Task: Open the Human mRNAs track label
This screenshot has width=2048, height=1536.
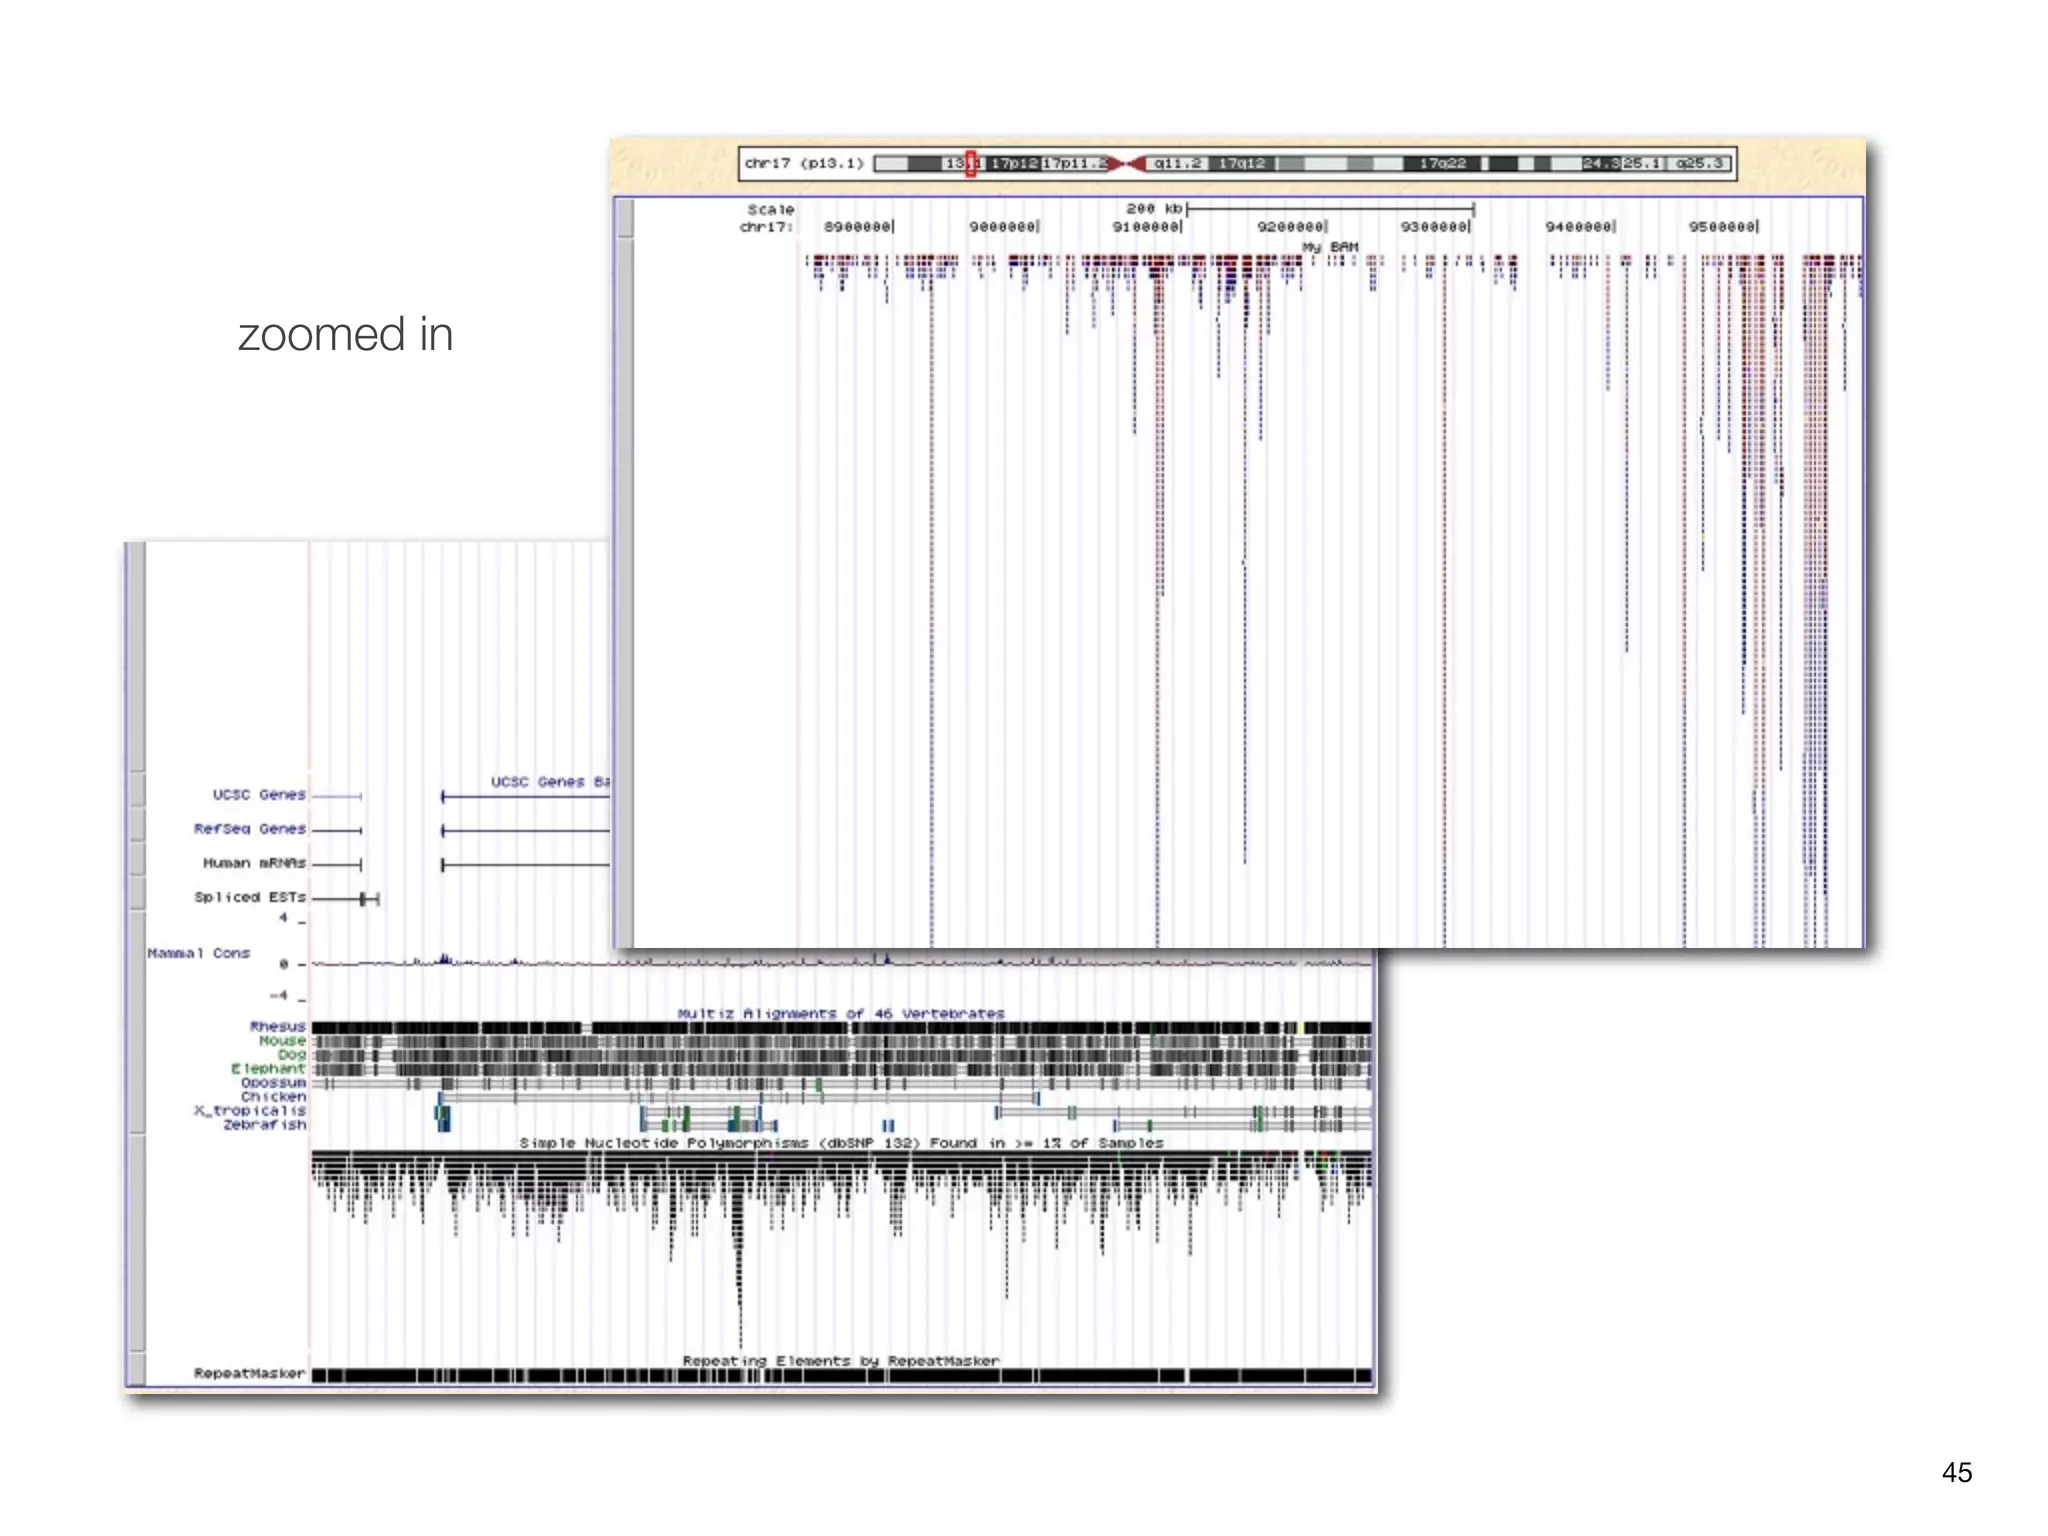Action: pos(254,863)
